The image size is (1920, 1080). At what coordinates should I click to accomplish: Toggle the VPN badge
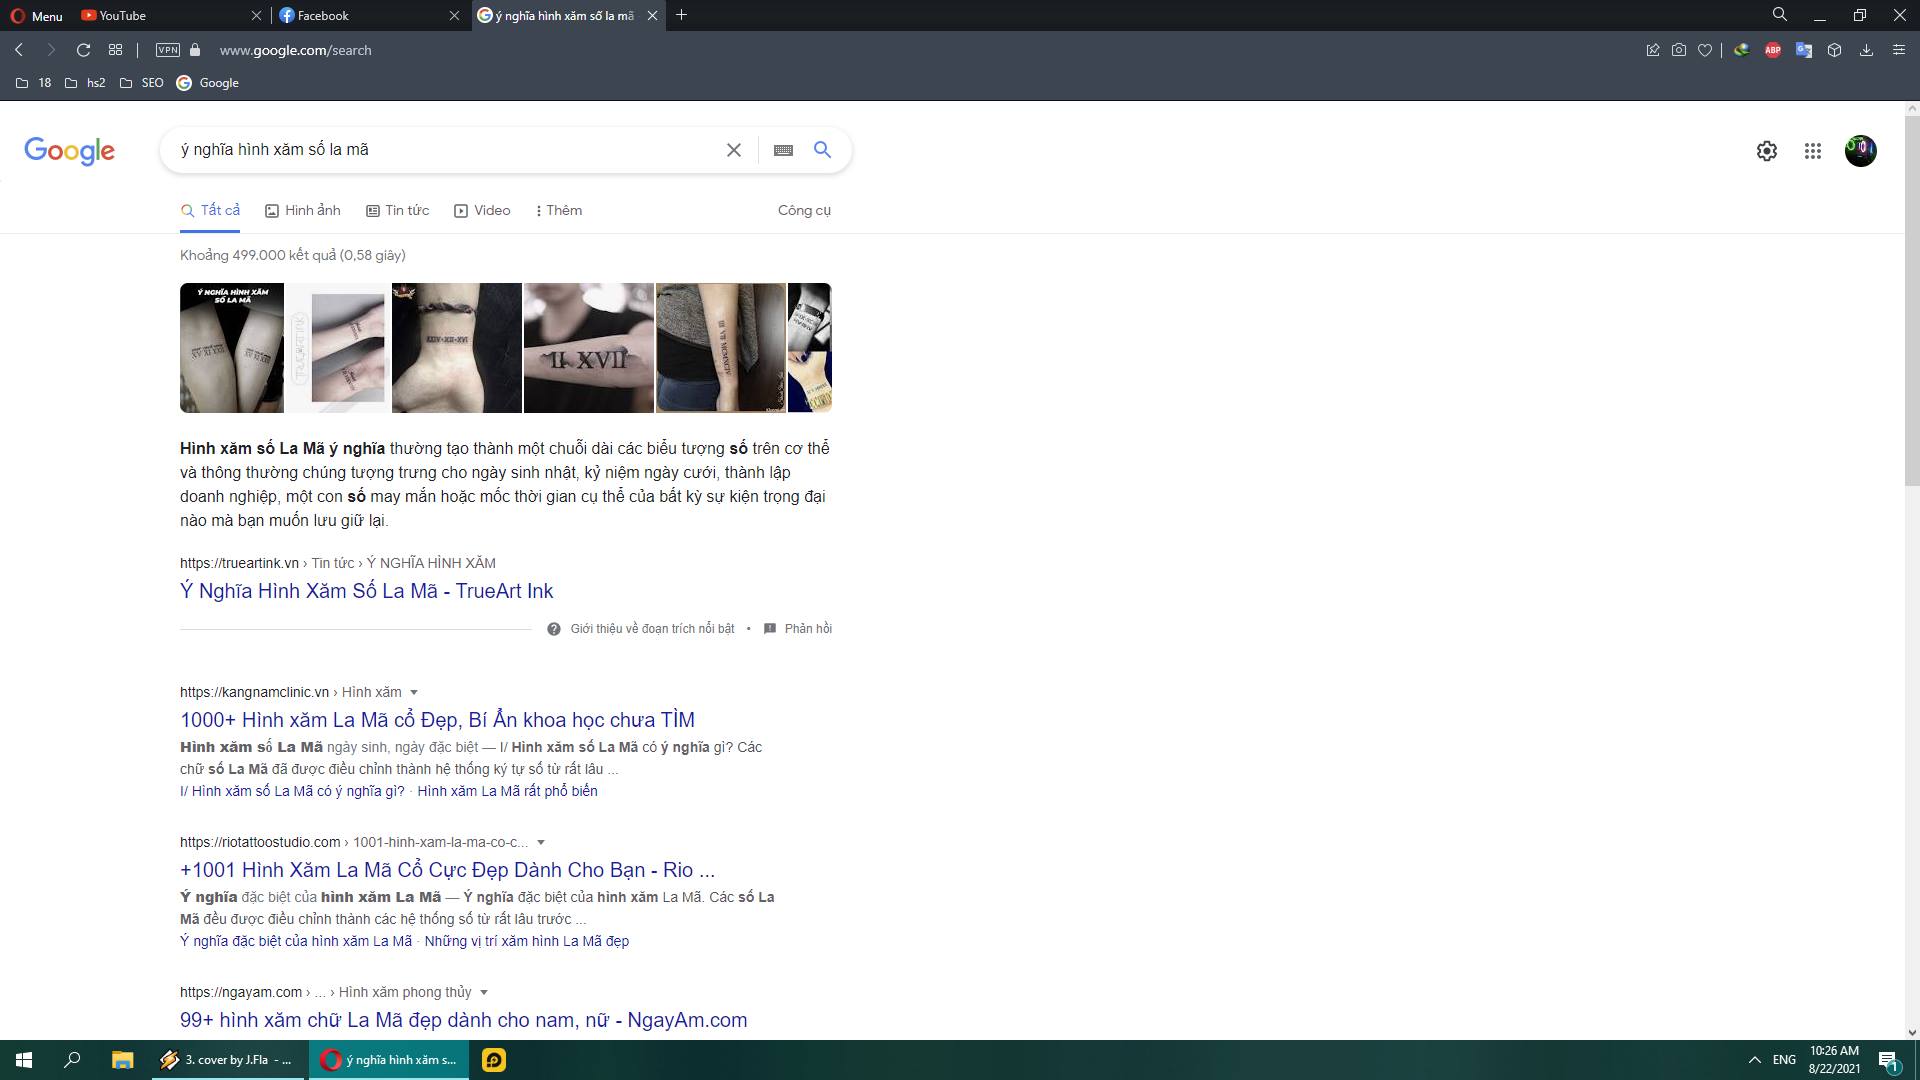click(x=168, y=50)
